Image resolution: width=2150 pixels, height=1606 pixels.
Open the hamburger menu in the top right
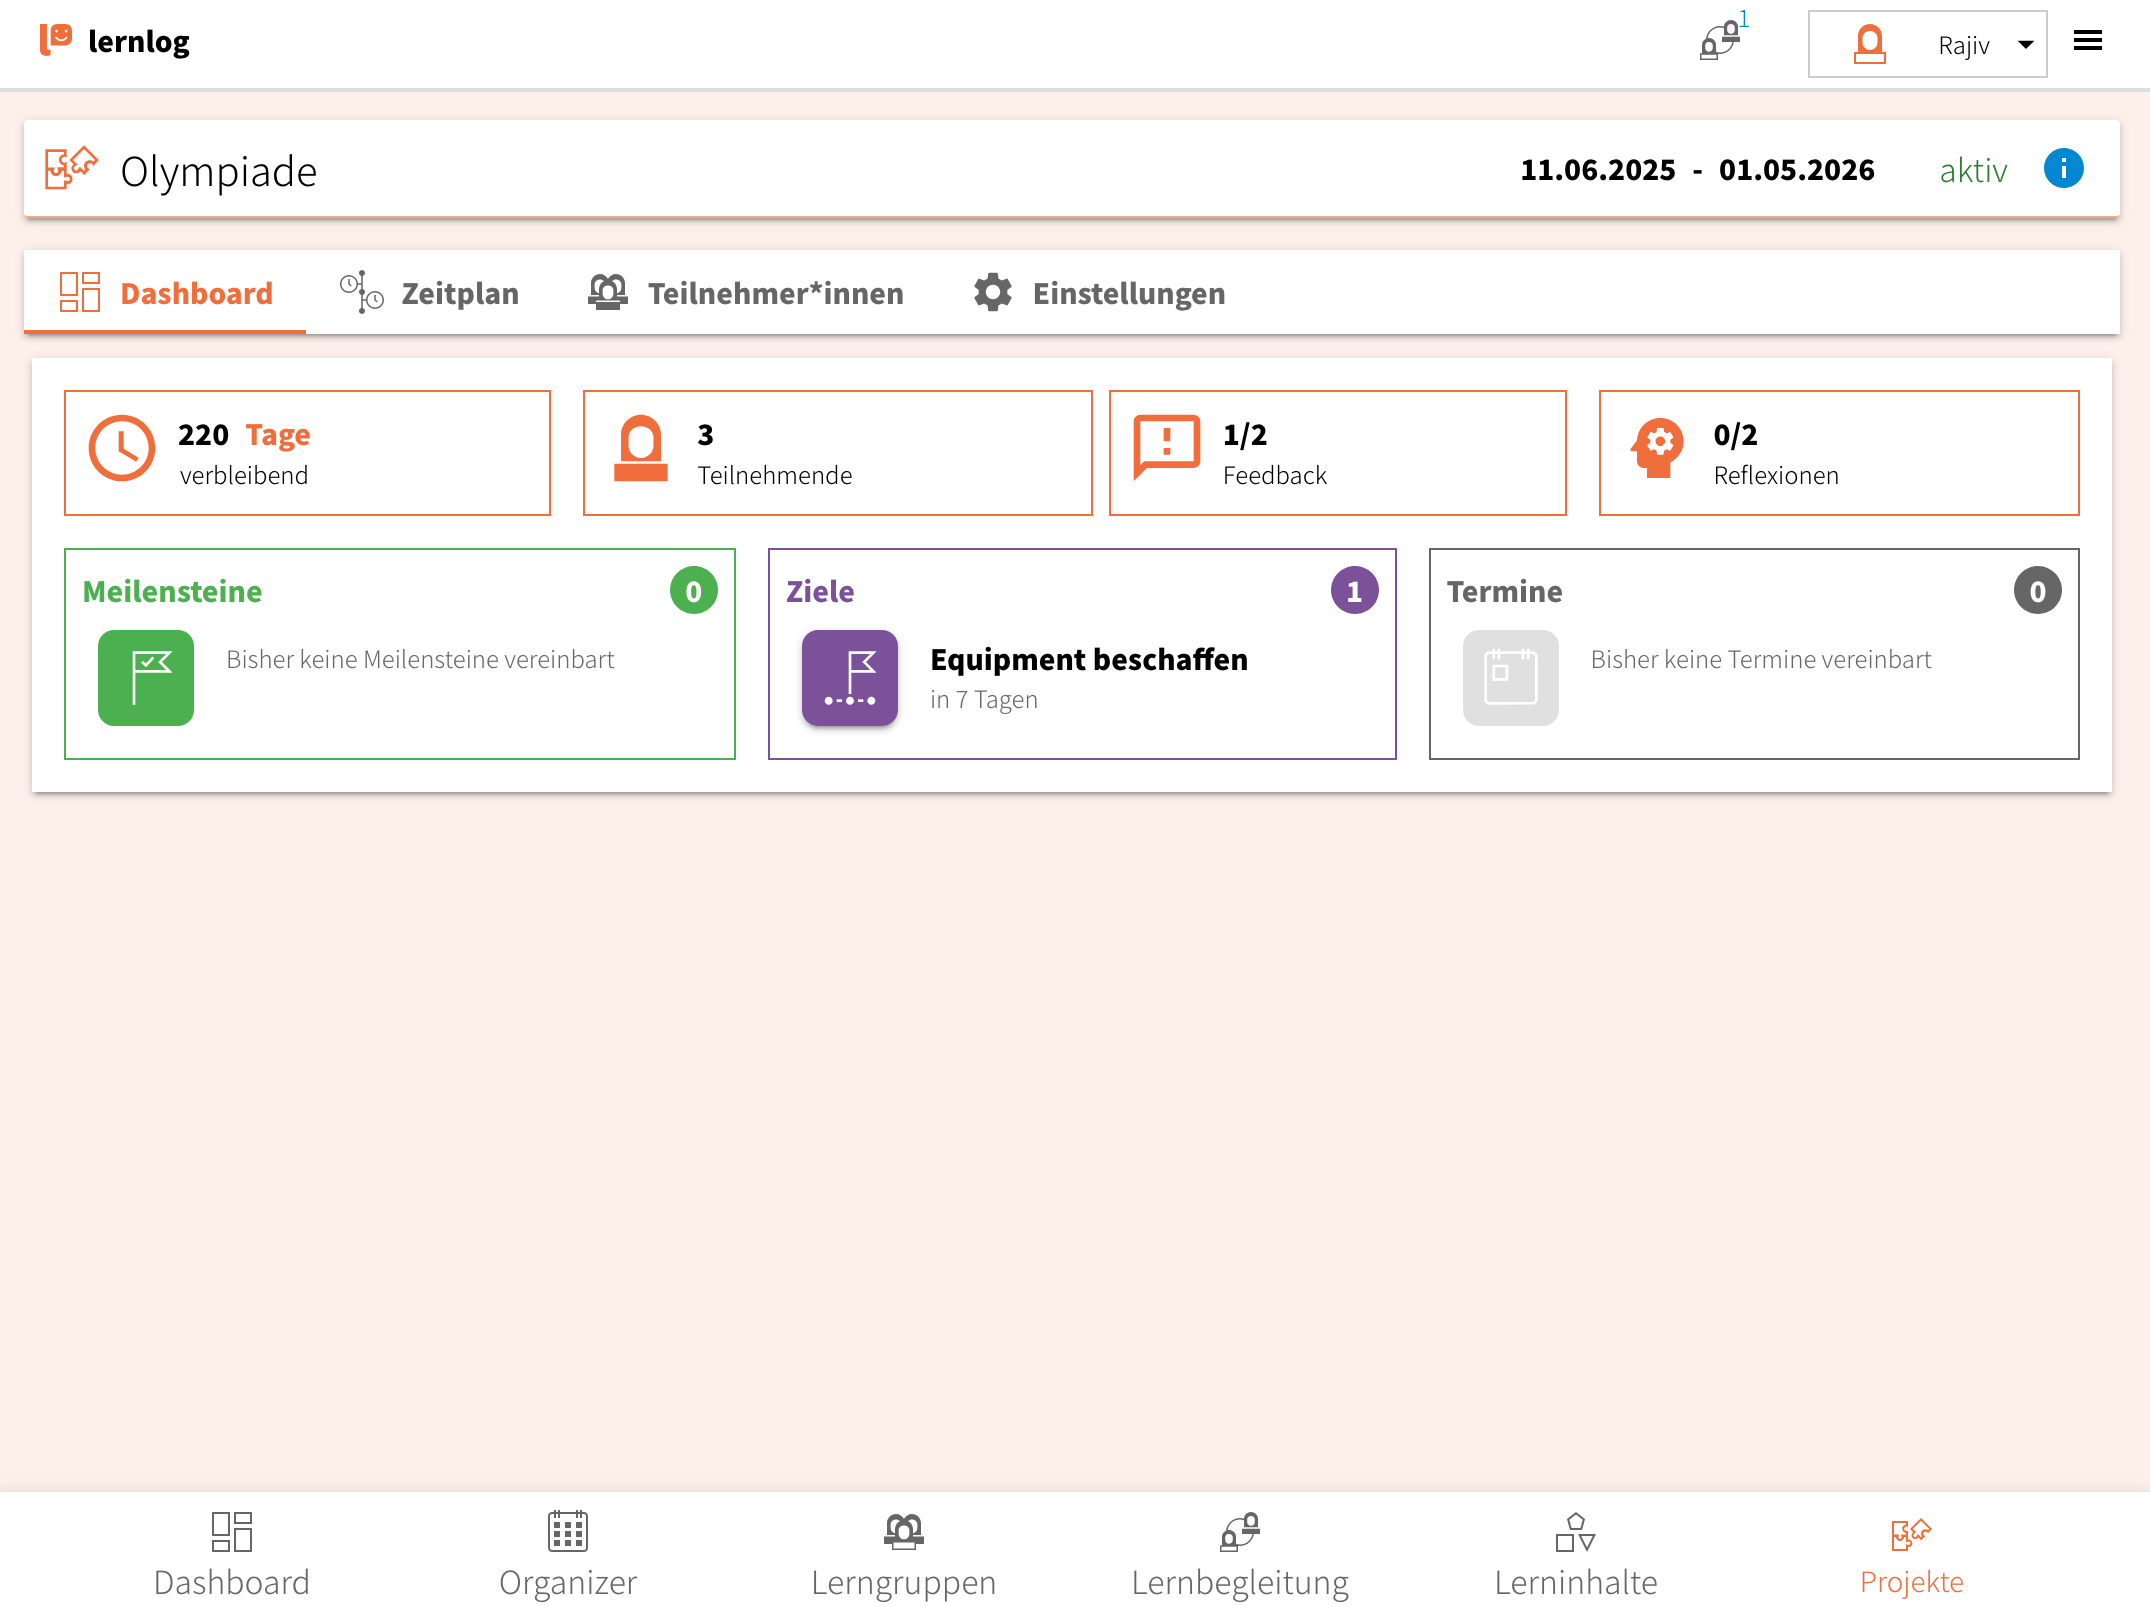(2087, 41)
